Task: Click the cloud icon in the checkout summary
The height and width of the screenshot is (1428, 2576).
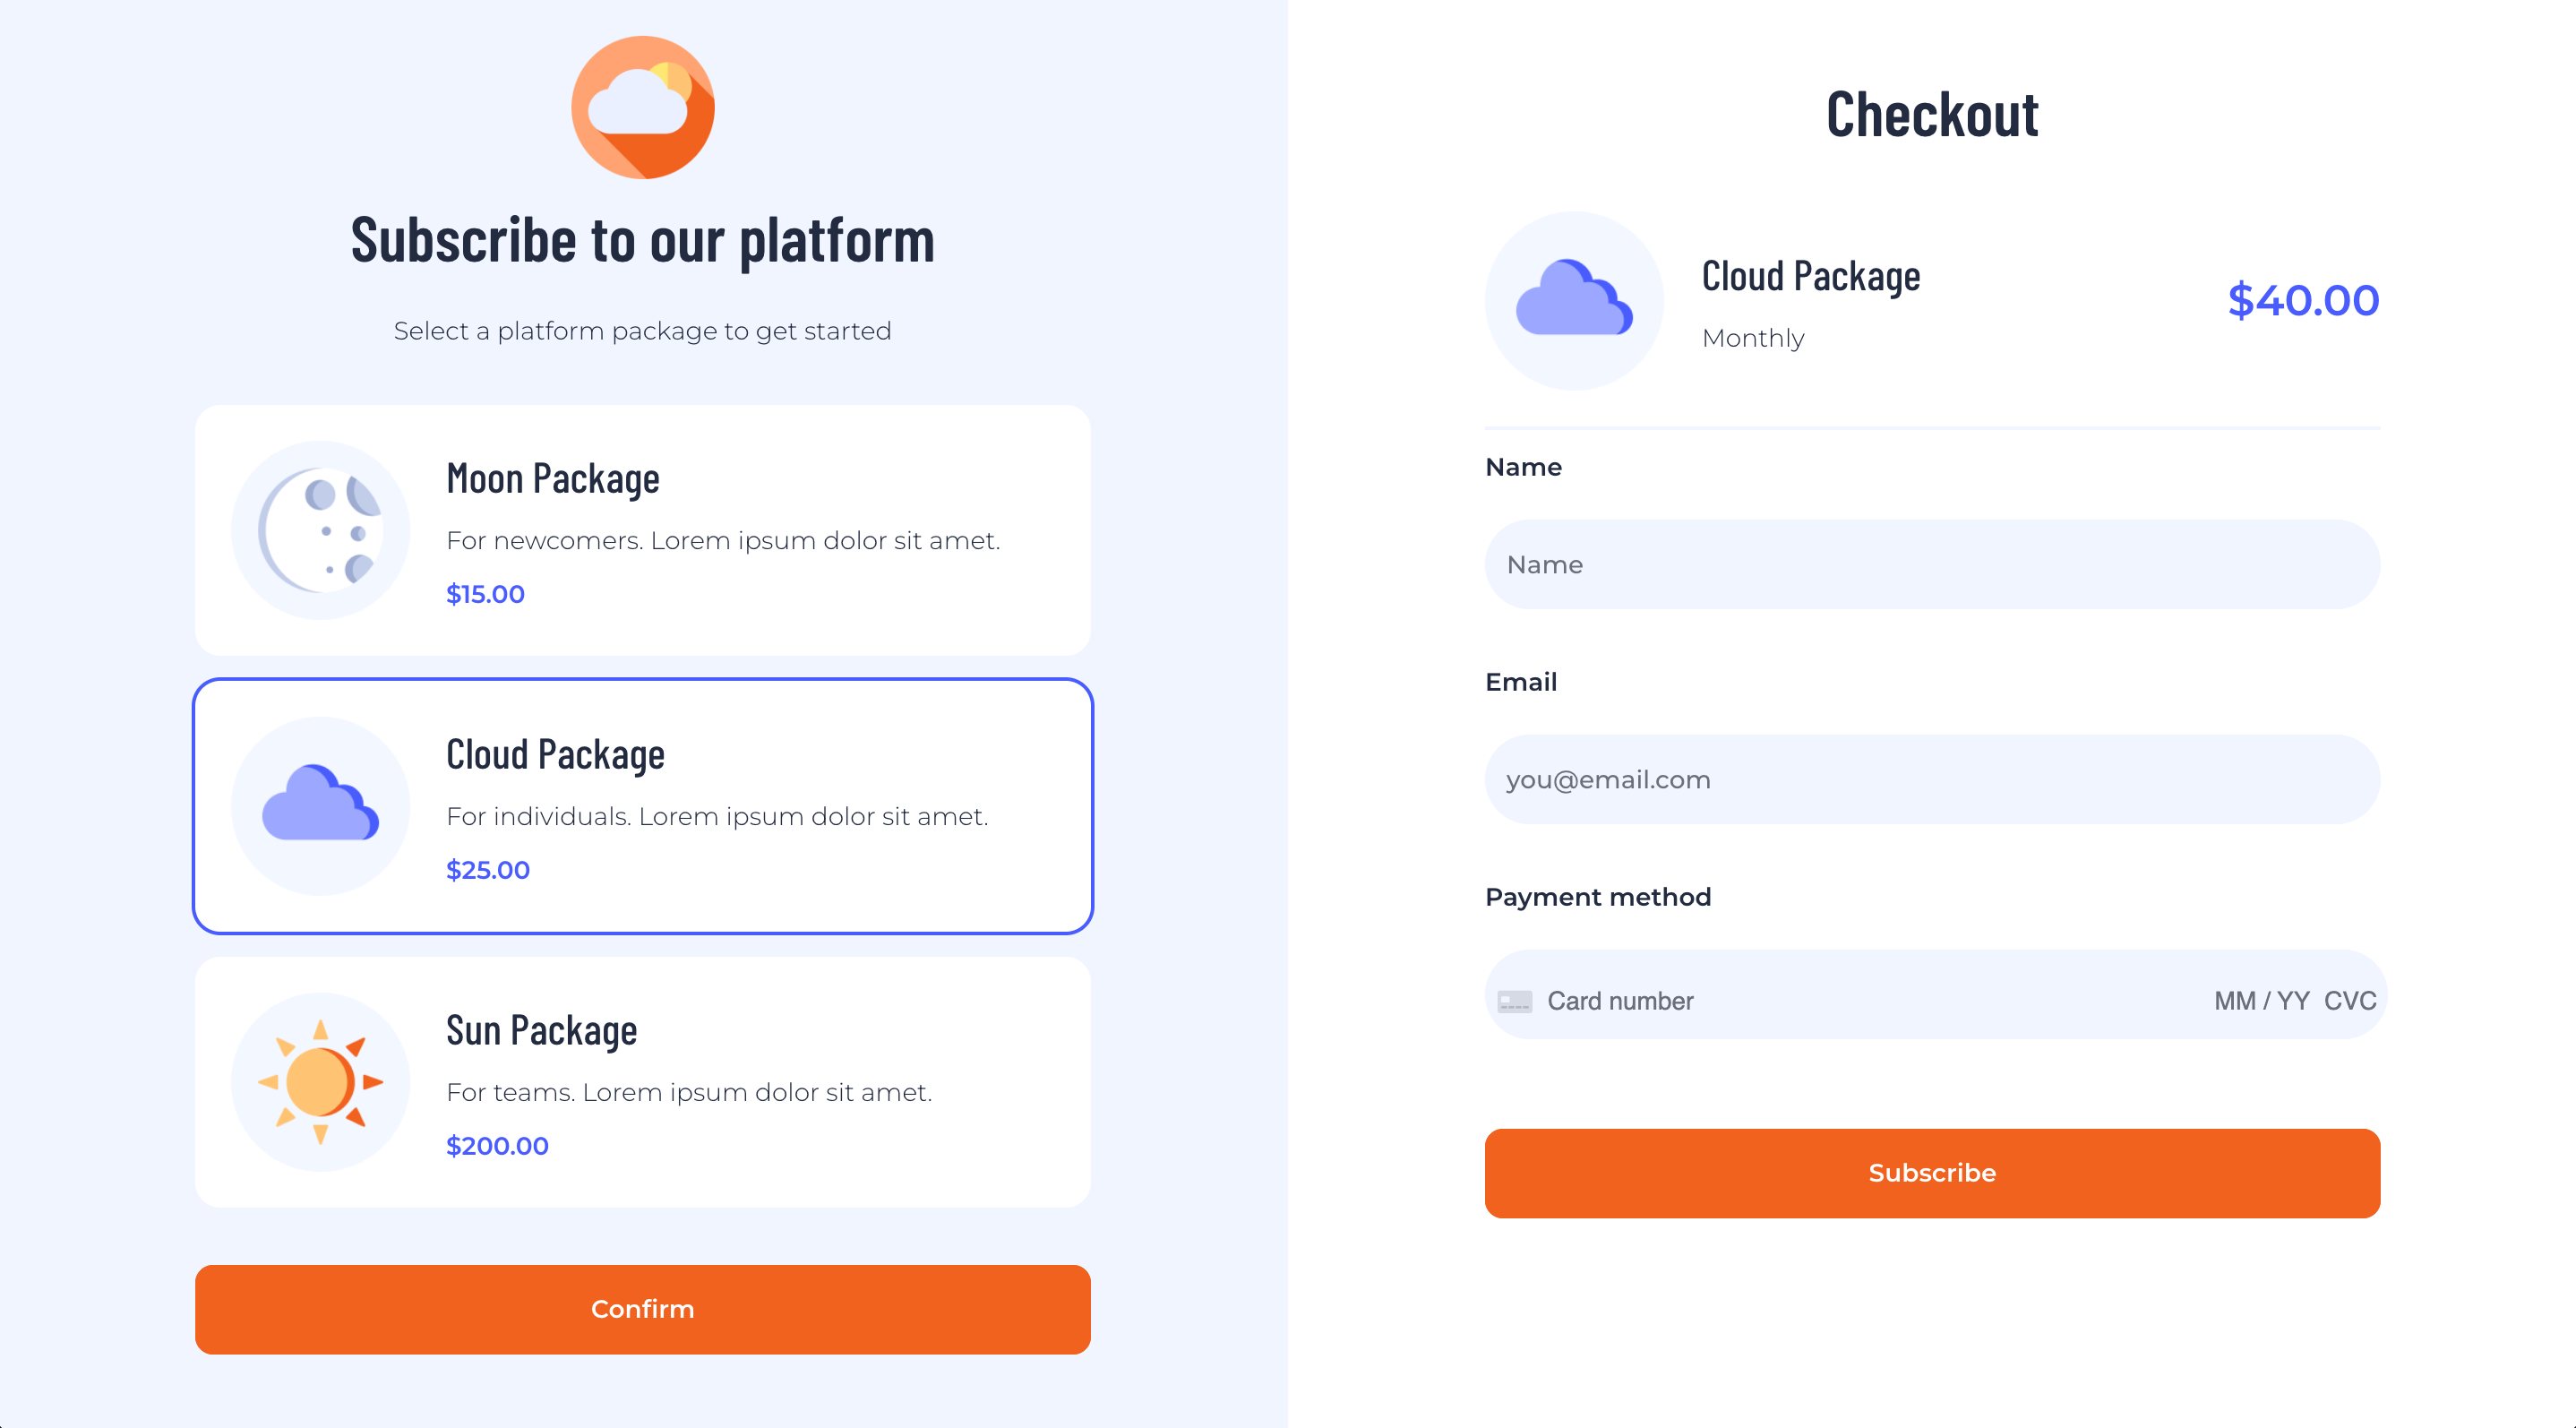Action: pyautogui.click(x=1573, y=301)
